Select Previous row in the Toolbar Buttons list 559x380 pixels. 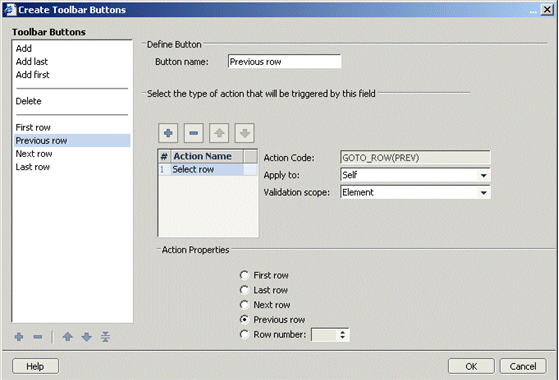coord(72,140)
